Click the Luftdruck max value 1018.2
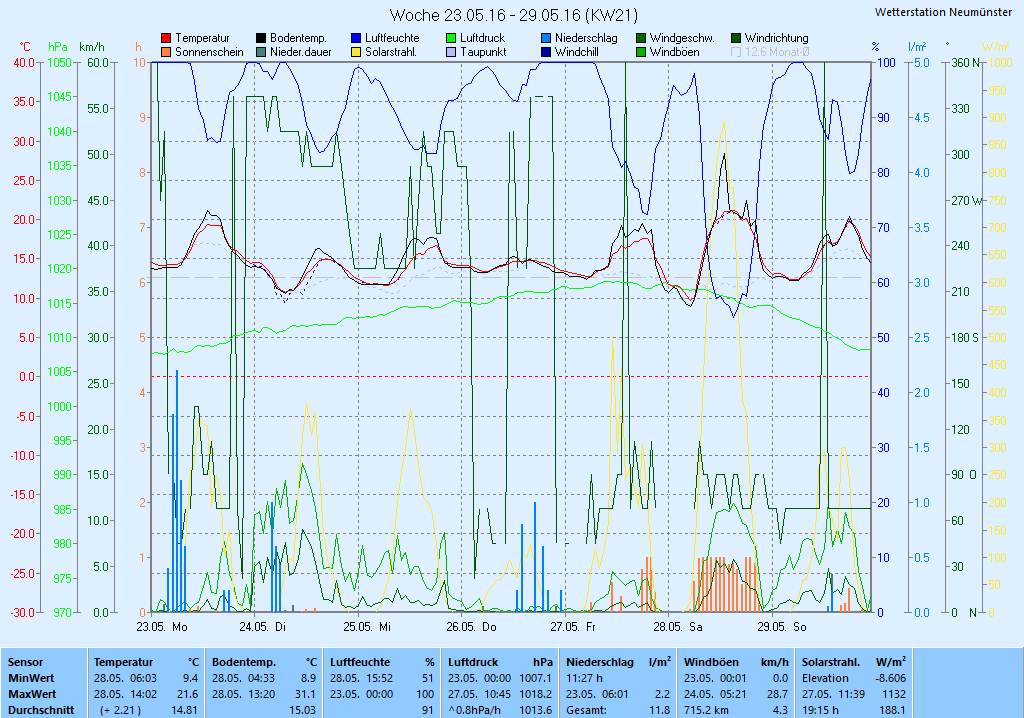 (536, 694)
